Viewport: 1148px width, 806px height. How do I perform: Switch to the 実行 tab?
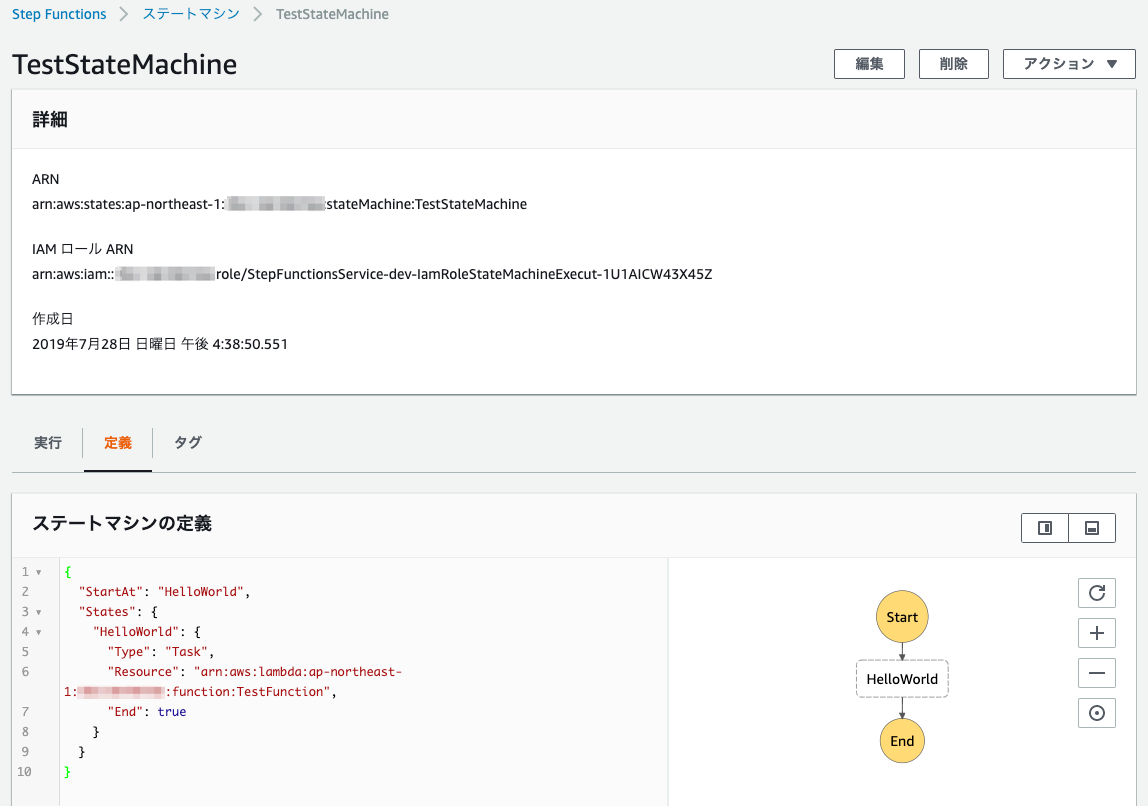point(48,442)
